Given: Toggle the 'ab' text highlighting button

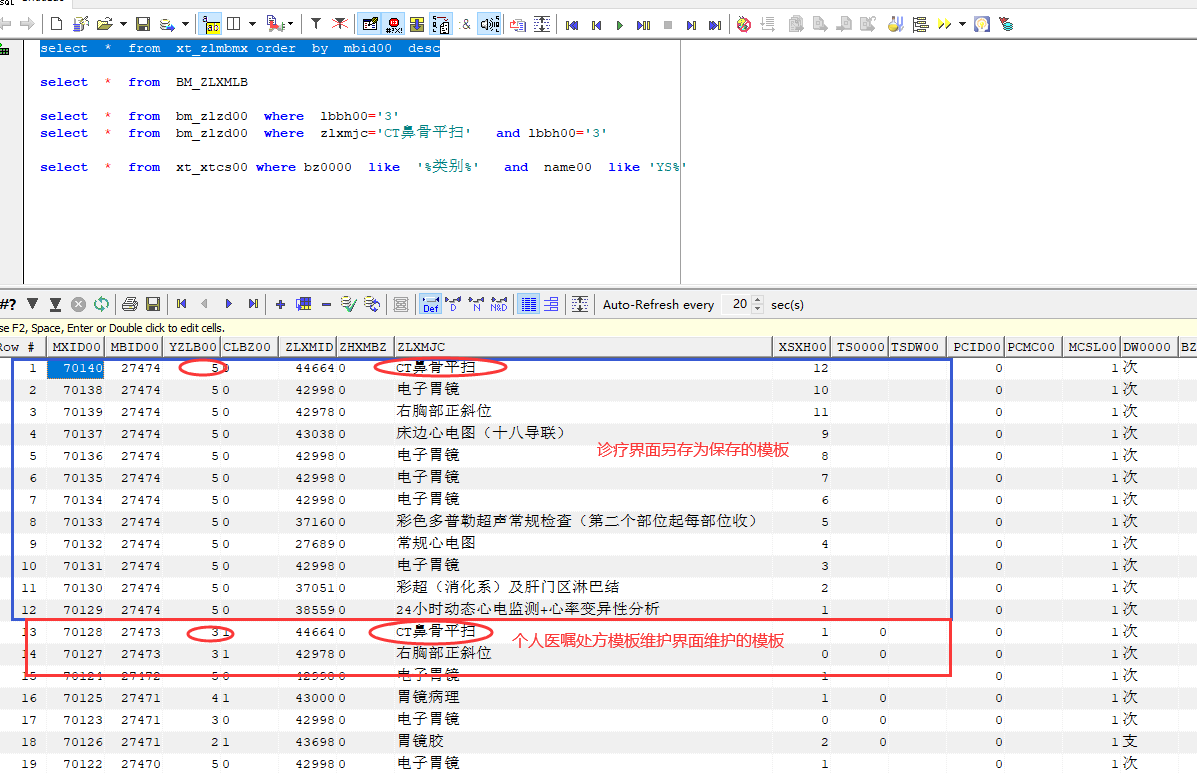Looking at the screenshot, I should coord(211,24).
